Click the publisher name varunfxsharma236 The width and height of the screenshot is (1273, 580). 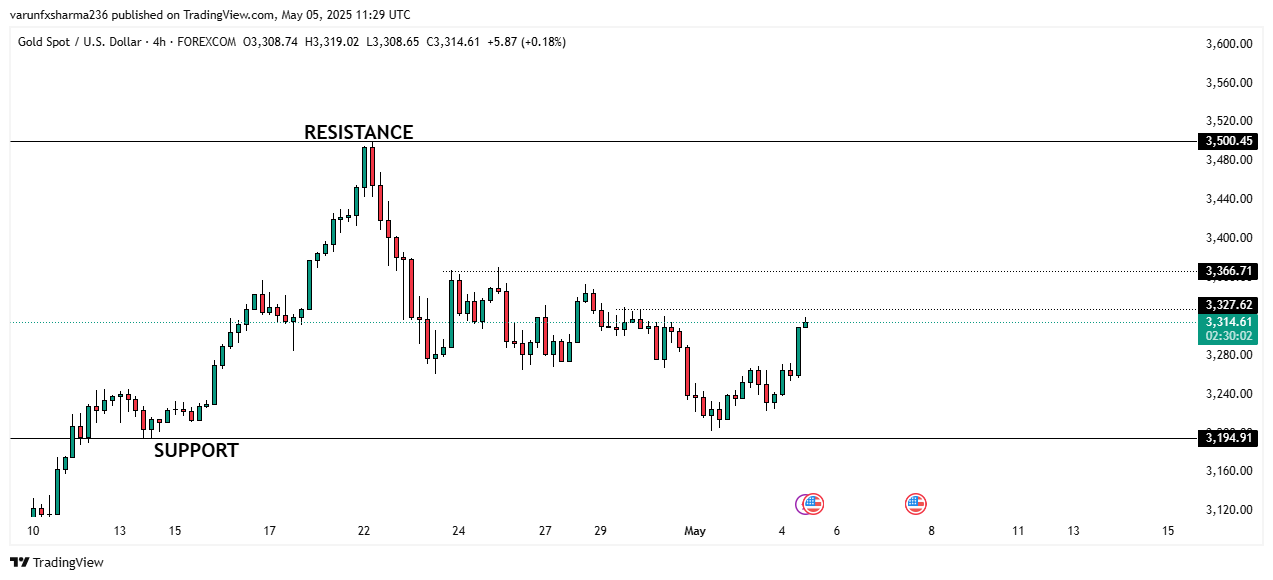tap(57, 15)
